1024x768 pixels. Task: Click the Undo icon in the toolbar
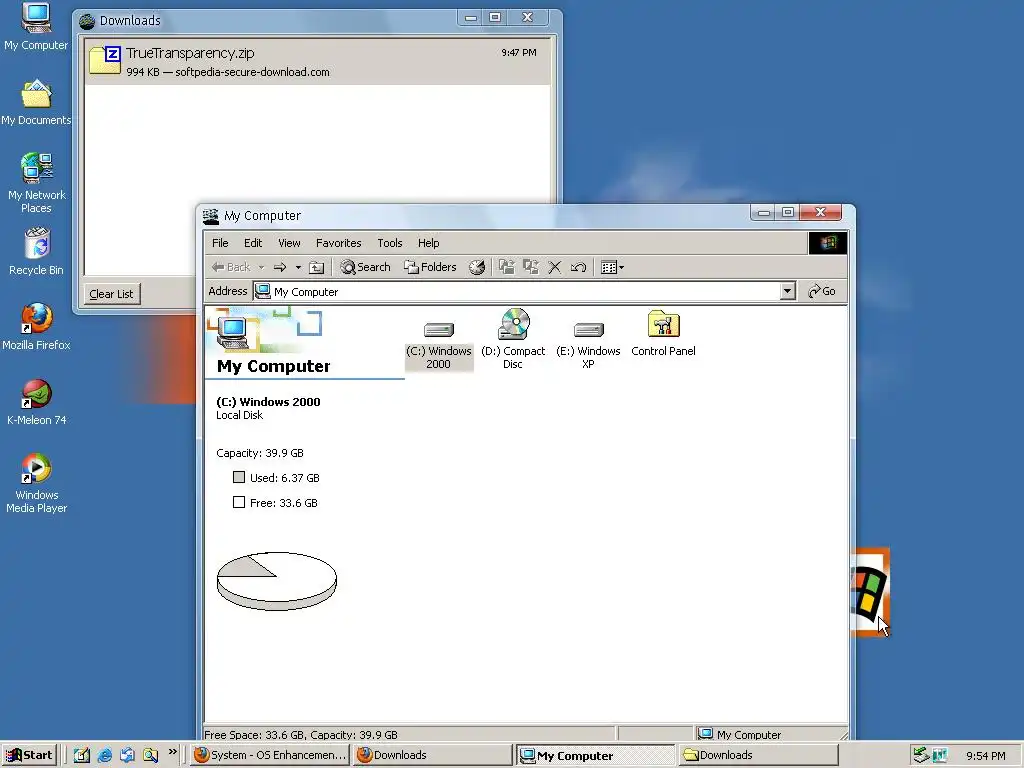click(x=578, y=267)
